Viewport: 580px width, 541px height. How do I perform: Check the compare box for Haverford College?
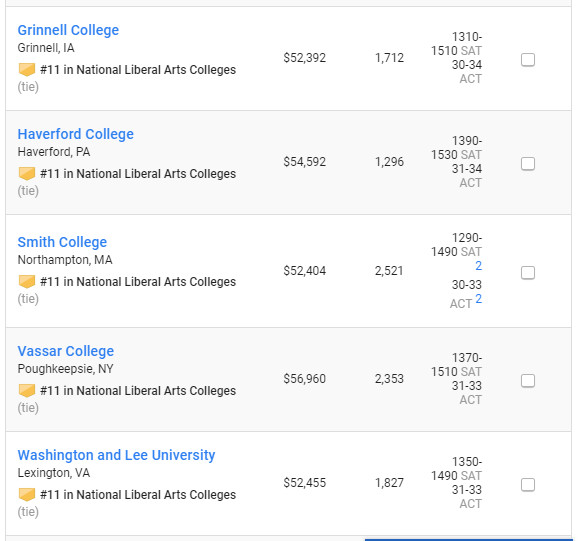(x=527, y=163)
